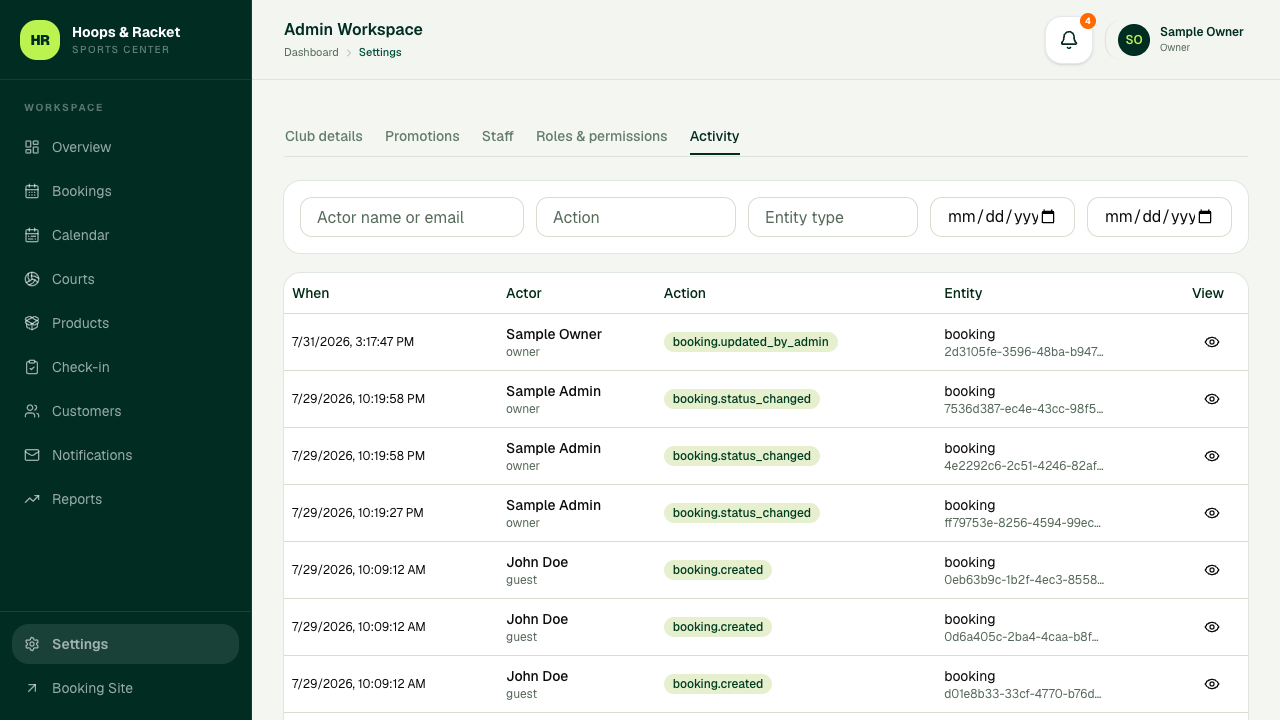Click the Customers people icon
Viewport: 1280px width, 720px height.
[32, 411]
